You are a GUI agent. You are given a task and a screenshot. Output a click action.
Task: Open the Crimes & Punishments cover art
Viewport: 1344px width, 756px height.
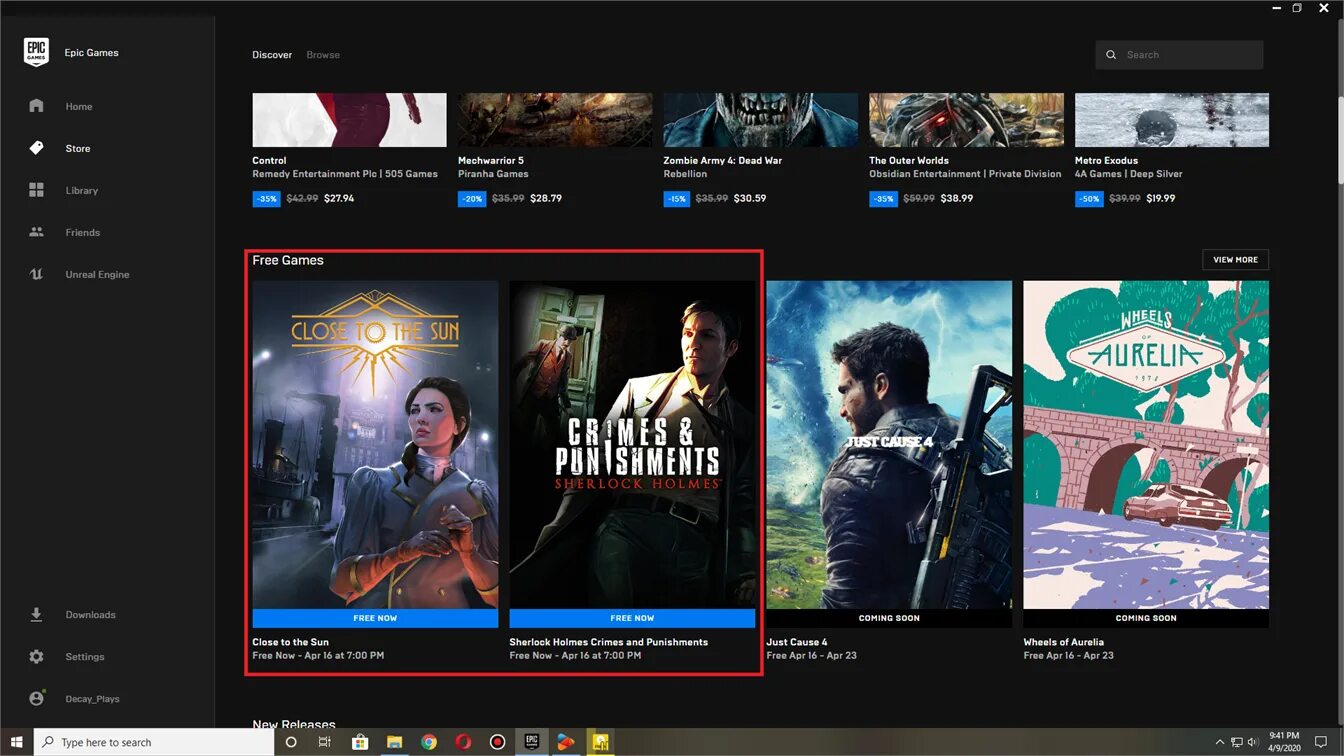(632, 444)
